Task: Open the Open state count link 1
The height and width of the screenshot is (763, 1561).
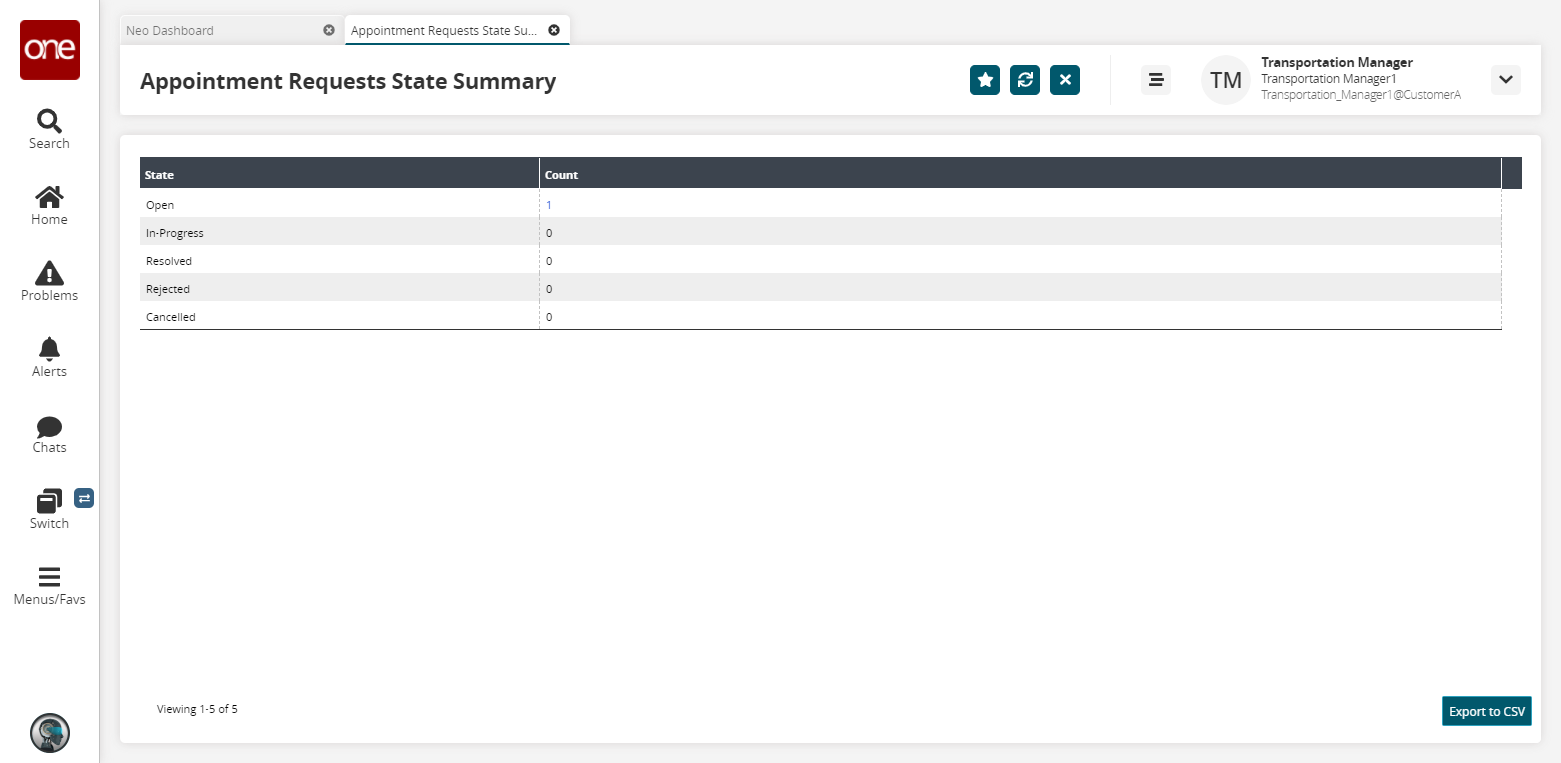Action: pyautogui.click(x=549, y=205)
